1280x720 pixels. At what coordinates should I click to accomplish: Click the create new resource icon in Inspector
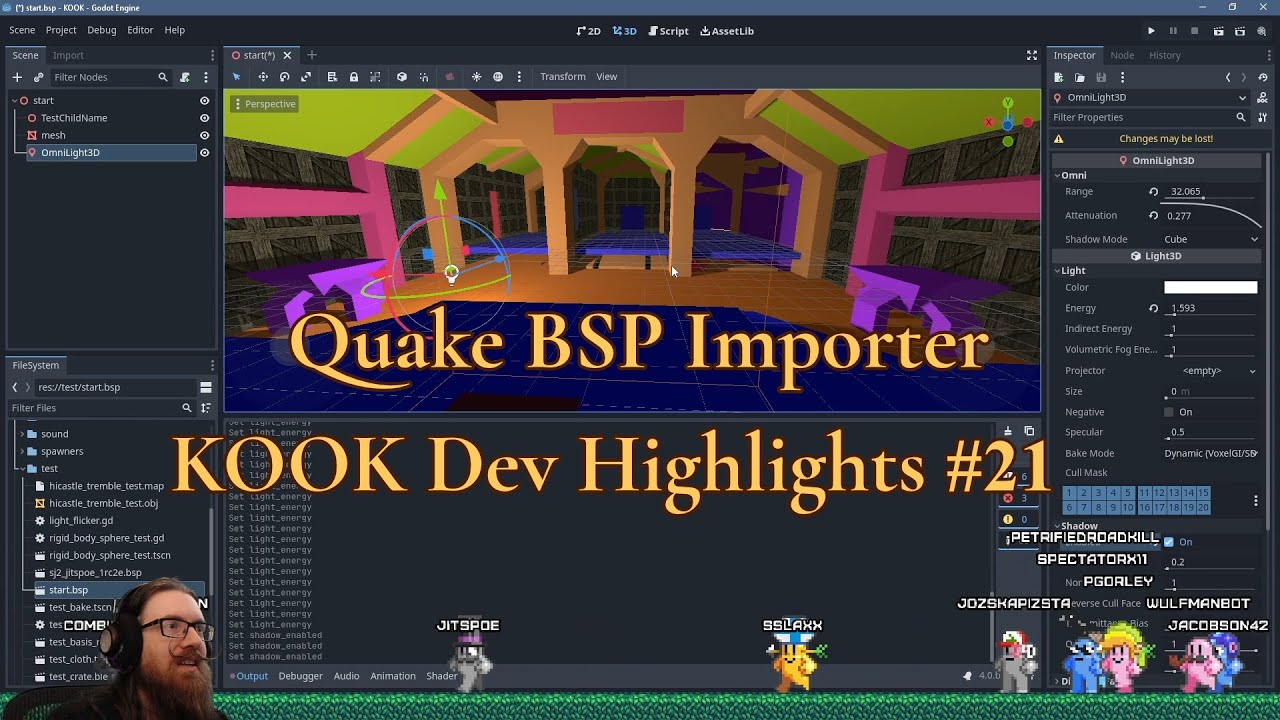1059,77
